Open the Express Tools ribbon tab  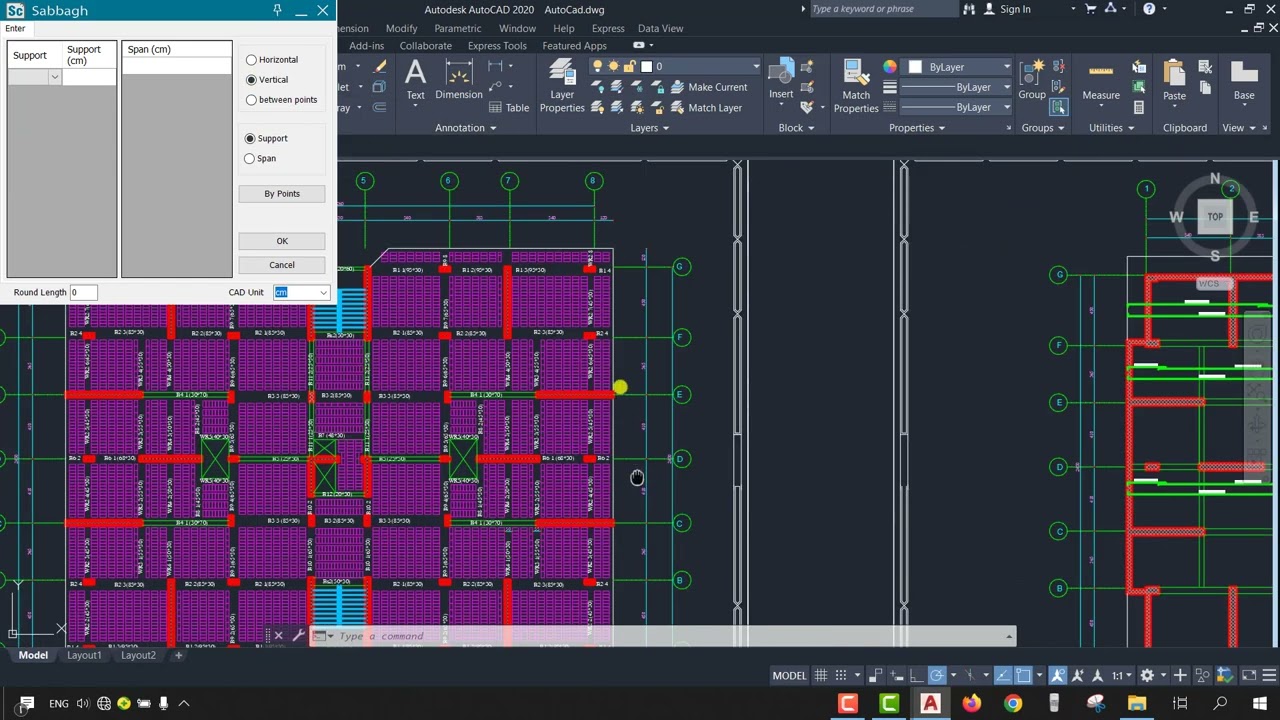[497, 46]
